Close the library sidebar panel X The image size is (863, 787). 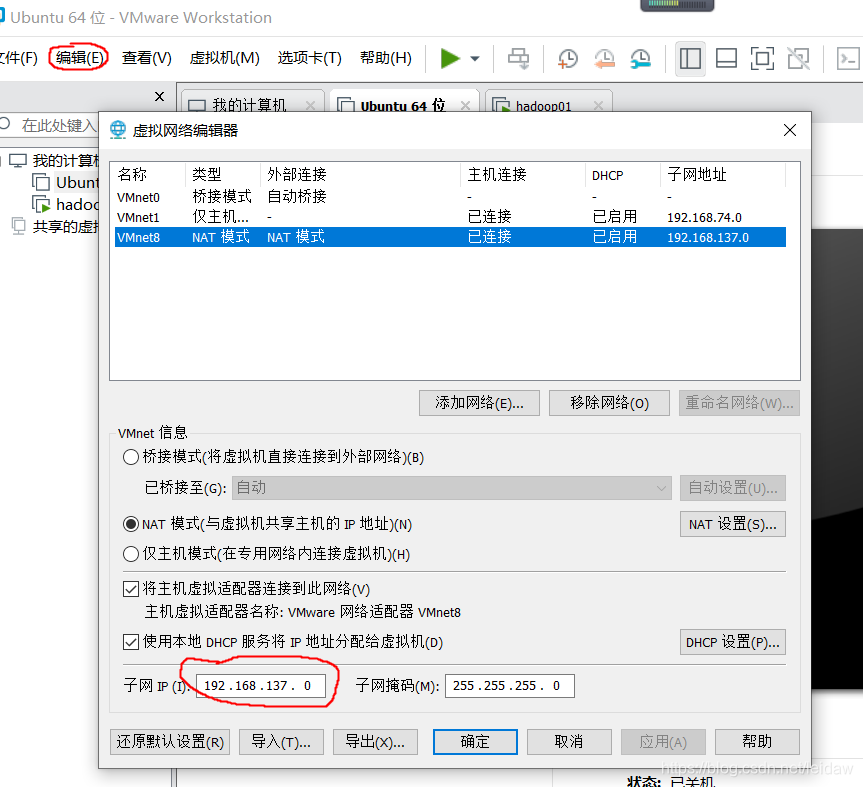click(160, 96)
